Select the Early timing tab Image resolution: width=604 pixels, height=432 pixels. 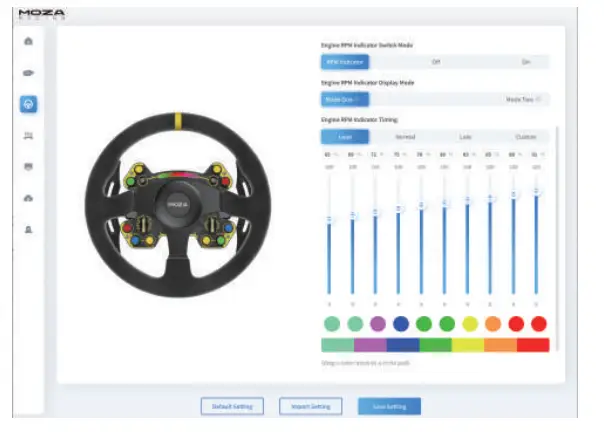tap(345, 137)
